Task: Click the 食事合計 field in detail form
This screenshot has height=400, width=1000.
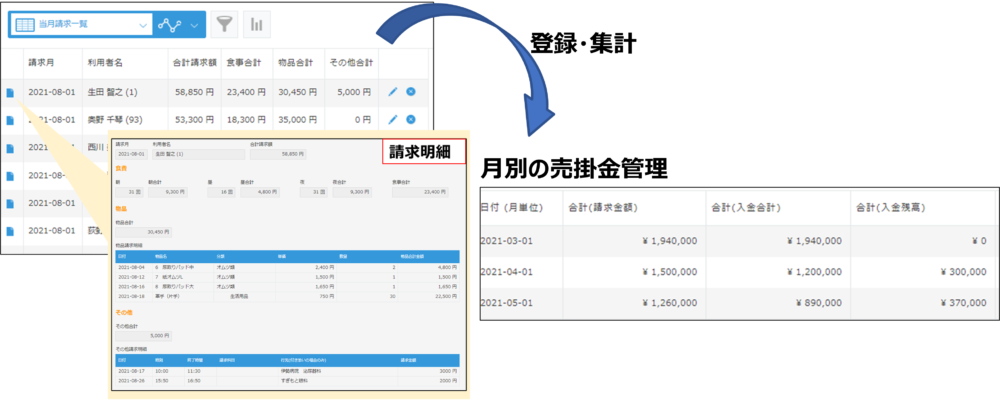Action: pyautogui.click(x=420, y=192)
